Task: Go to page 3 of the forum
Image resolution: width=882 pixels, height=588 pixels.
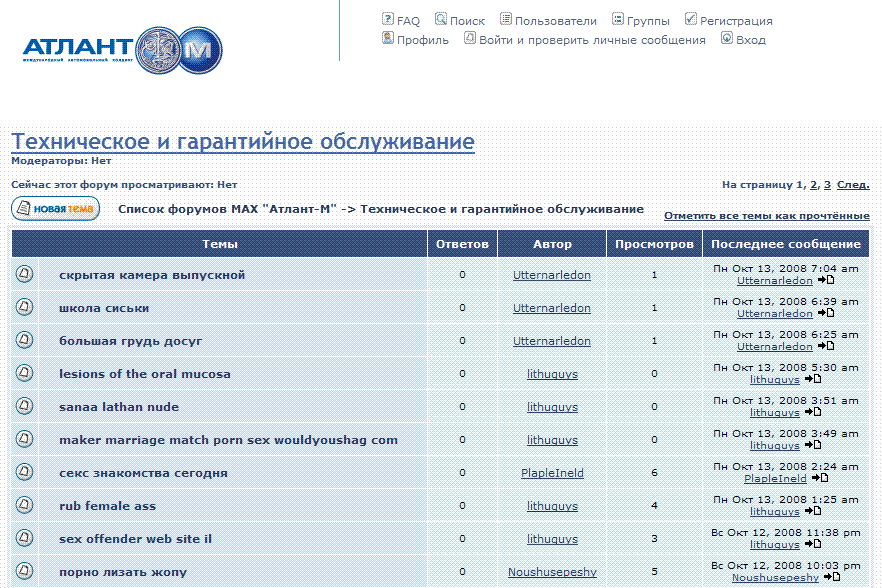Action: [x=827, y=185]
